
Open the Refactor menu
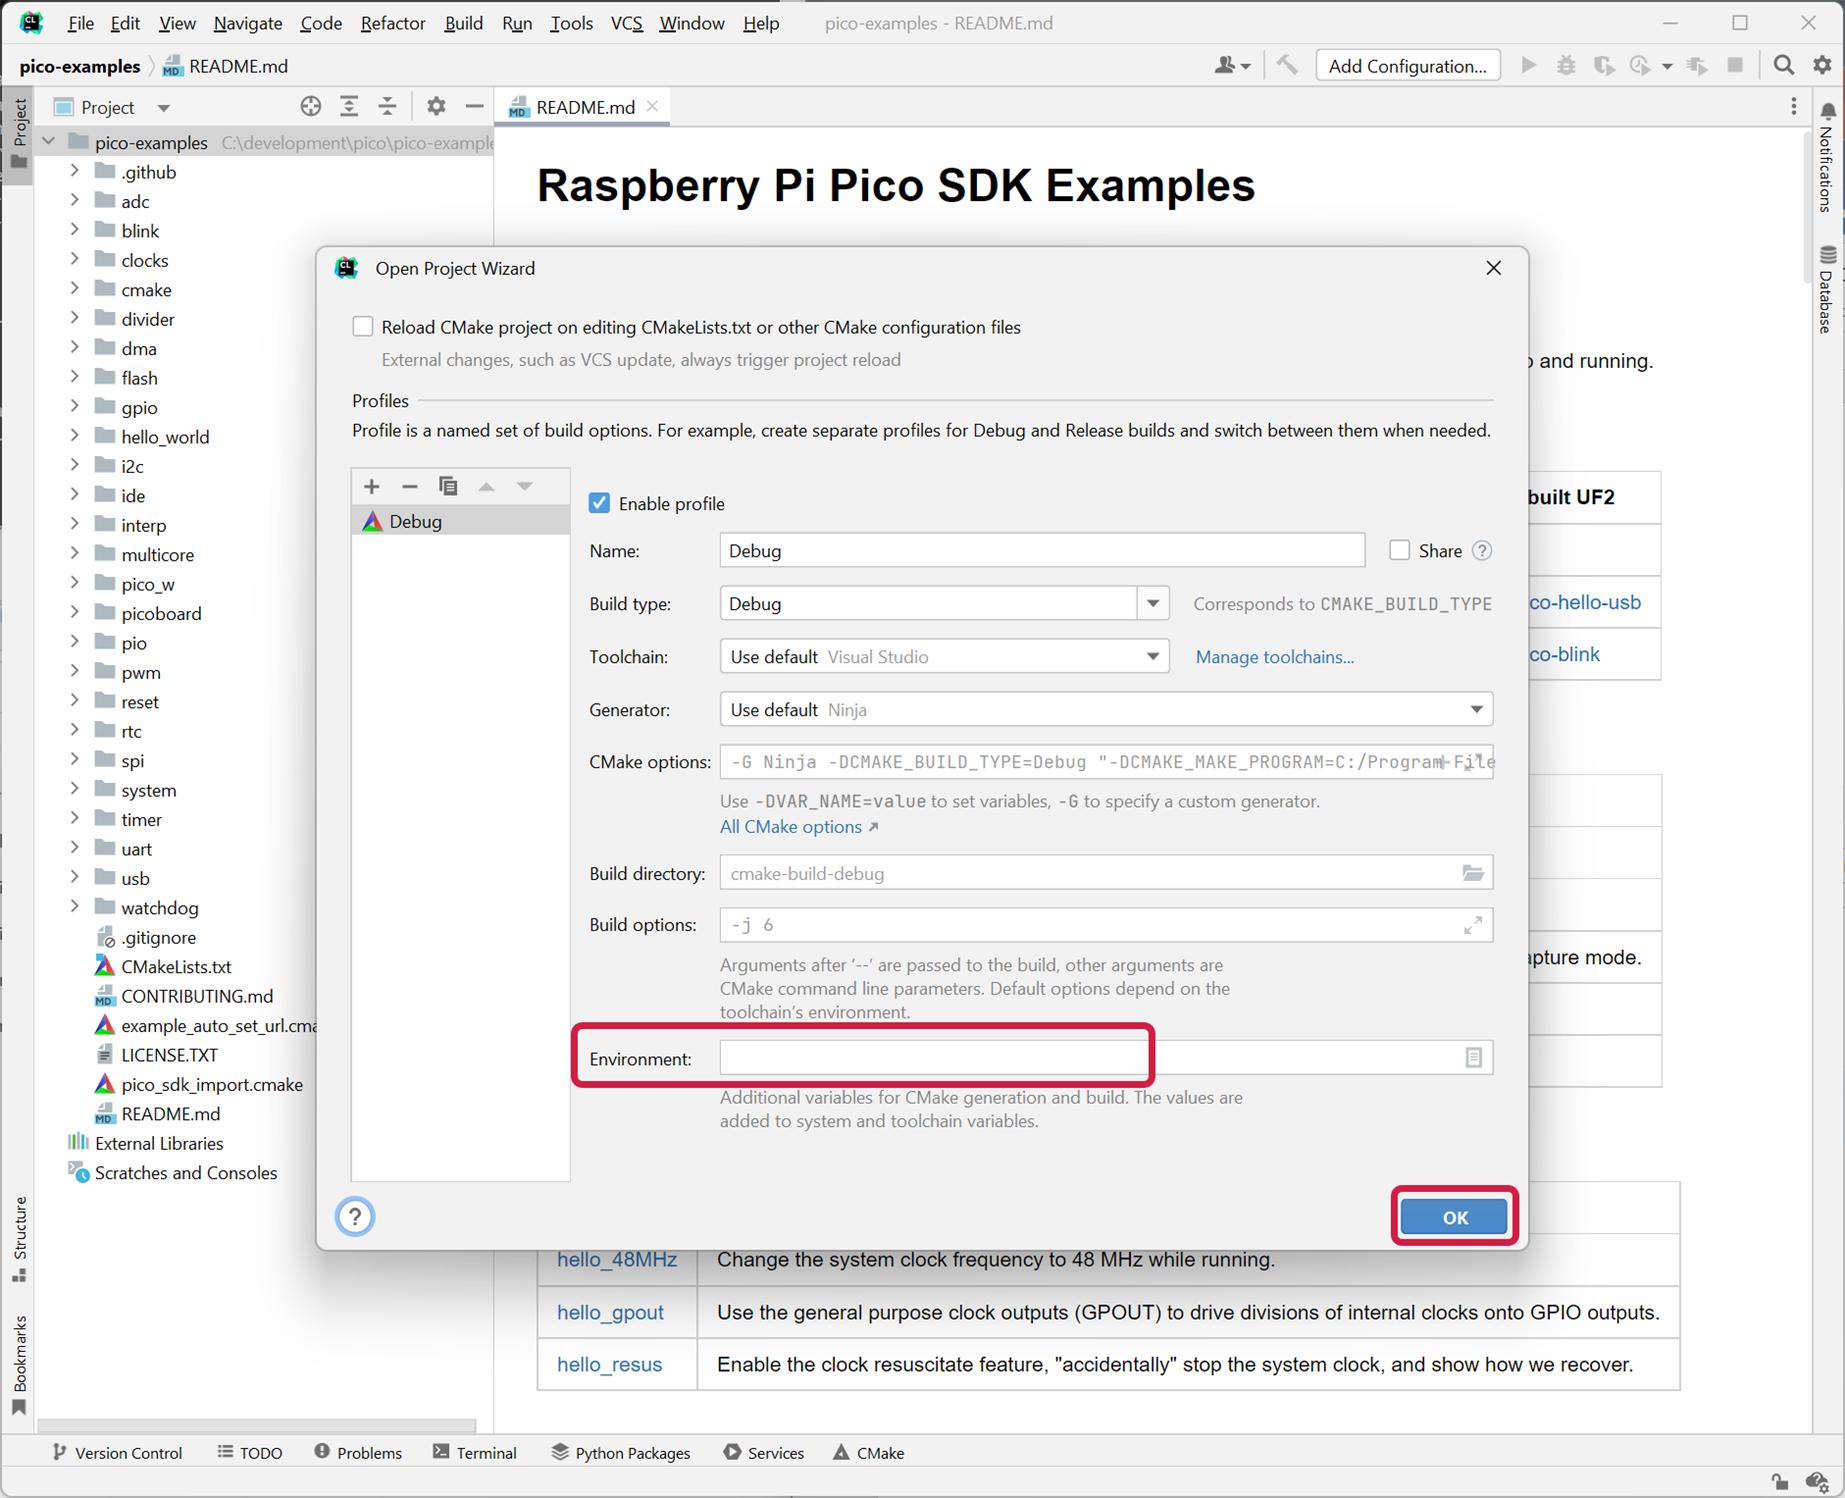(x=393, y=23)
